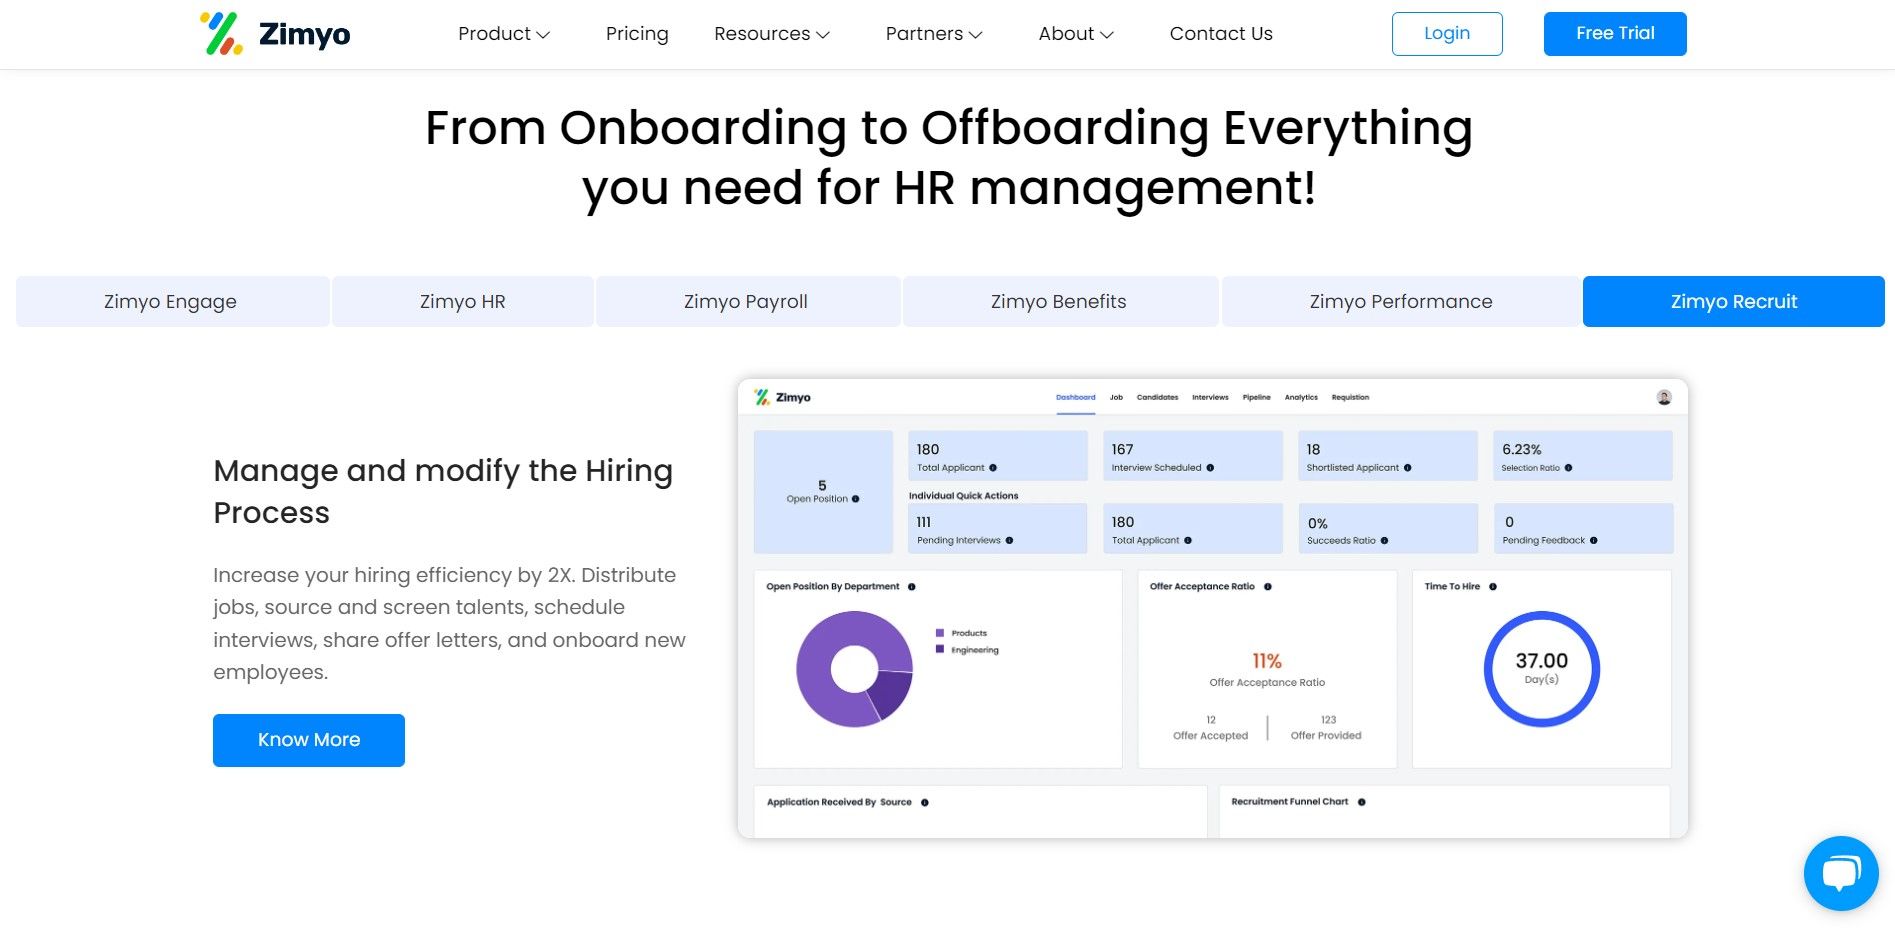Viewport: 1895px width, 928px height.
Task: Click the '18' Shortlisted Applicant value
Action: tap(1313, 450)
